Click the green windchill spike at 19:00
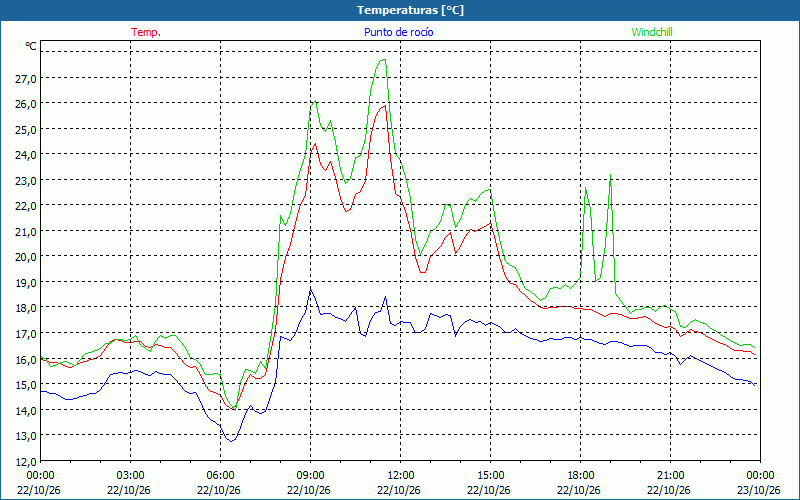 coord(610,175)
